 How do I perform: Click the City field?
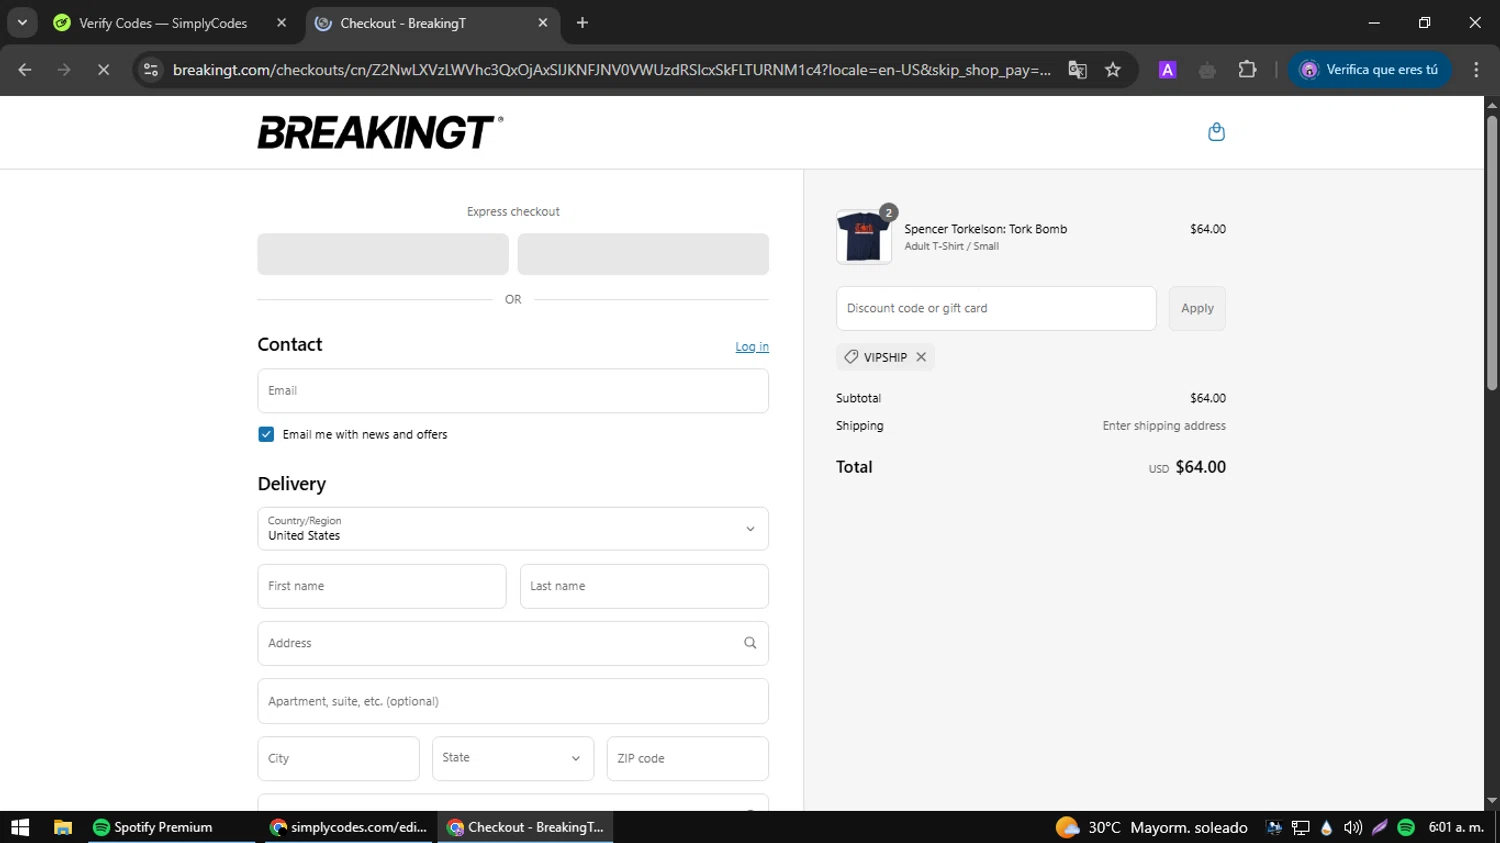pos(338,758)
